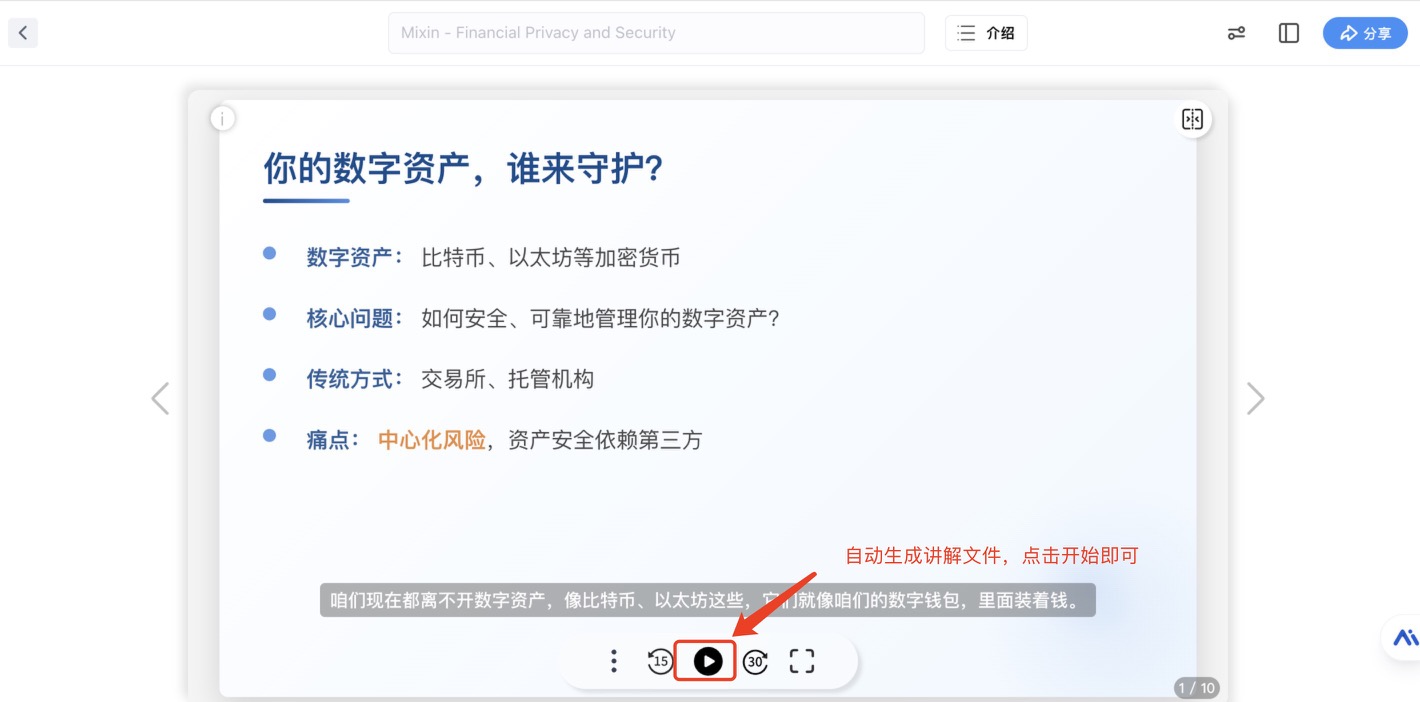The height and width of the screenshot is (702, 1420).
Task: Select the slide heading 你的数字资产，谁来守护?
Action: pyautogui.click(x=464, y=168)
